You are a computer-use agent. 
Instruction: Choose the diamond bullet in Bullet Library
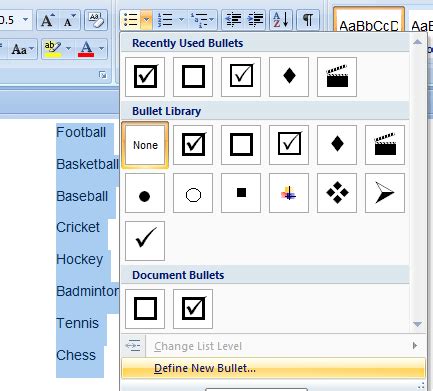tap(337, 145)
